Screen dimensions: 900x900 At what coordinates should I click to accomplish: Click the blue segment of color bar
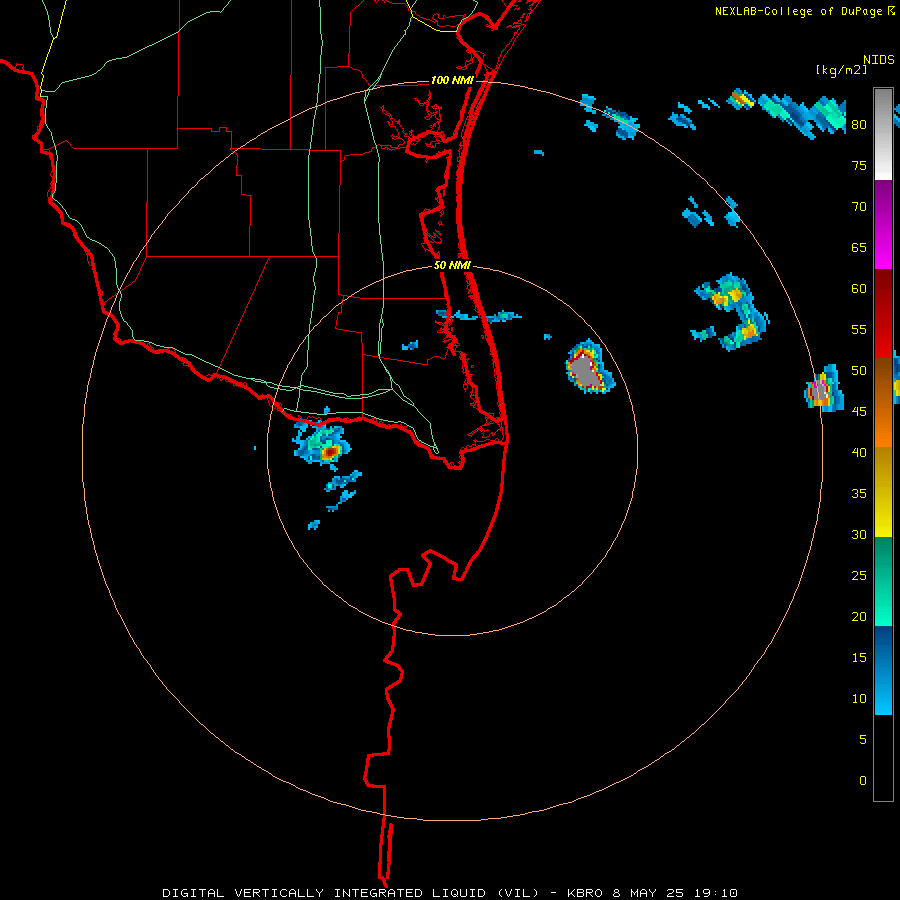point(883,670)
